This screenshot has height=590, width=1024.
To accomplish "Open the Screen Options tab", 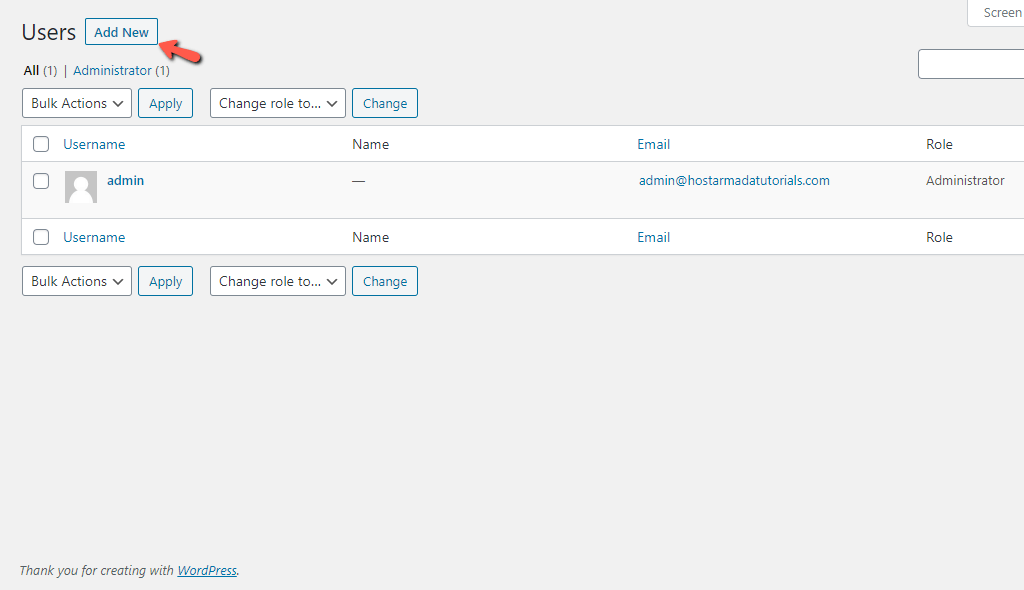I will coord(996,12).
